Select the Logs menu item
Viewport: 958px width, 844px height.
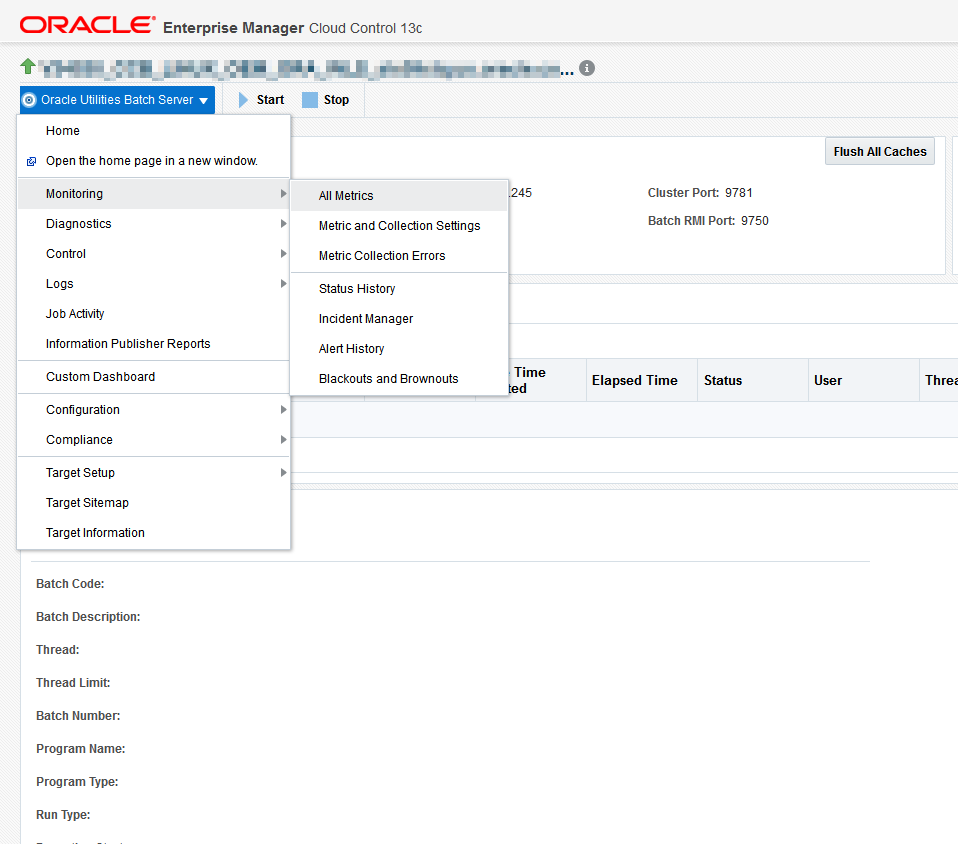pyautogui.click(x=154, y=284)
